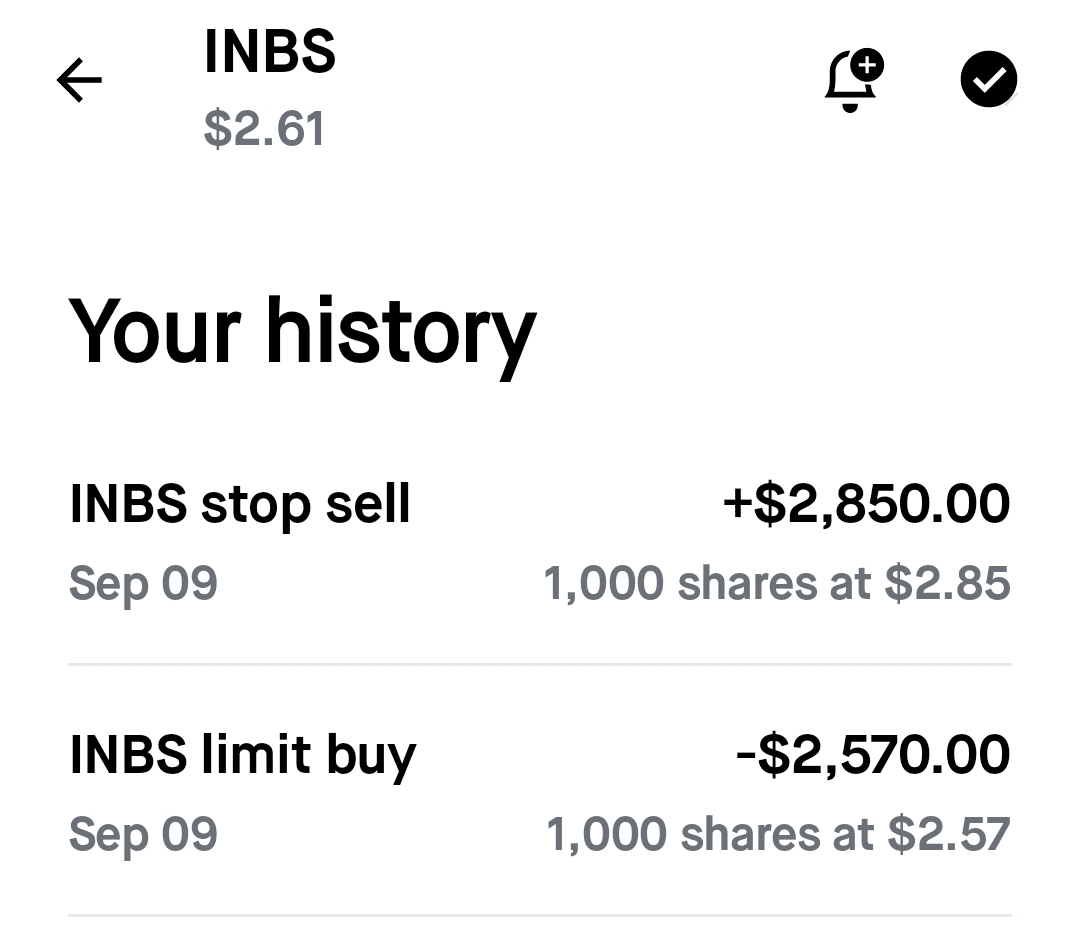
Task: Click the divider below stop sell row
Action: pos(540,664)
